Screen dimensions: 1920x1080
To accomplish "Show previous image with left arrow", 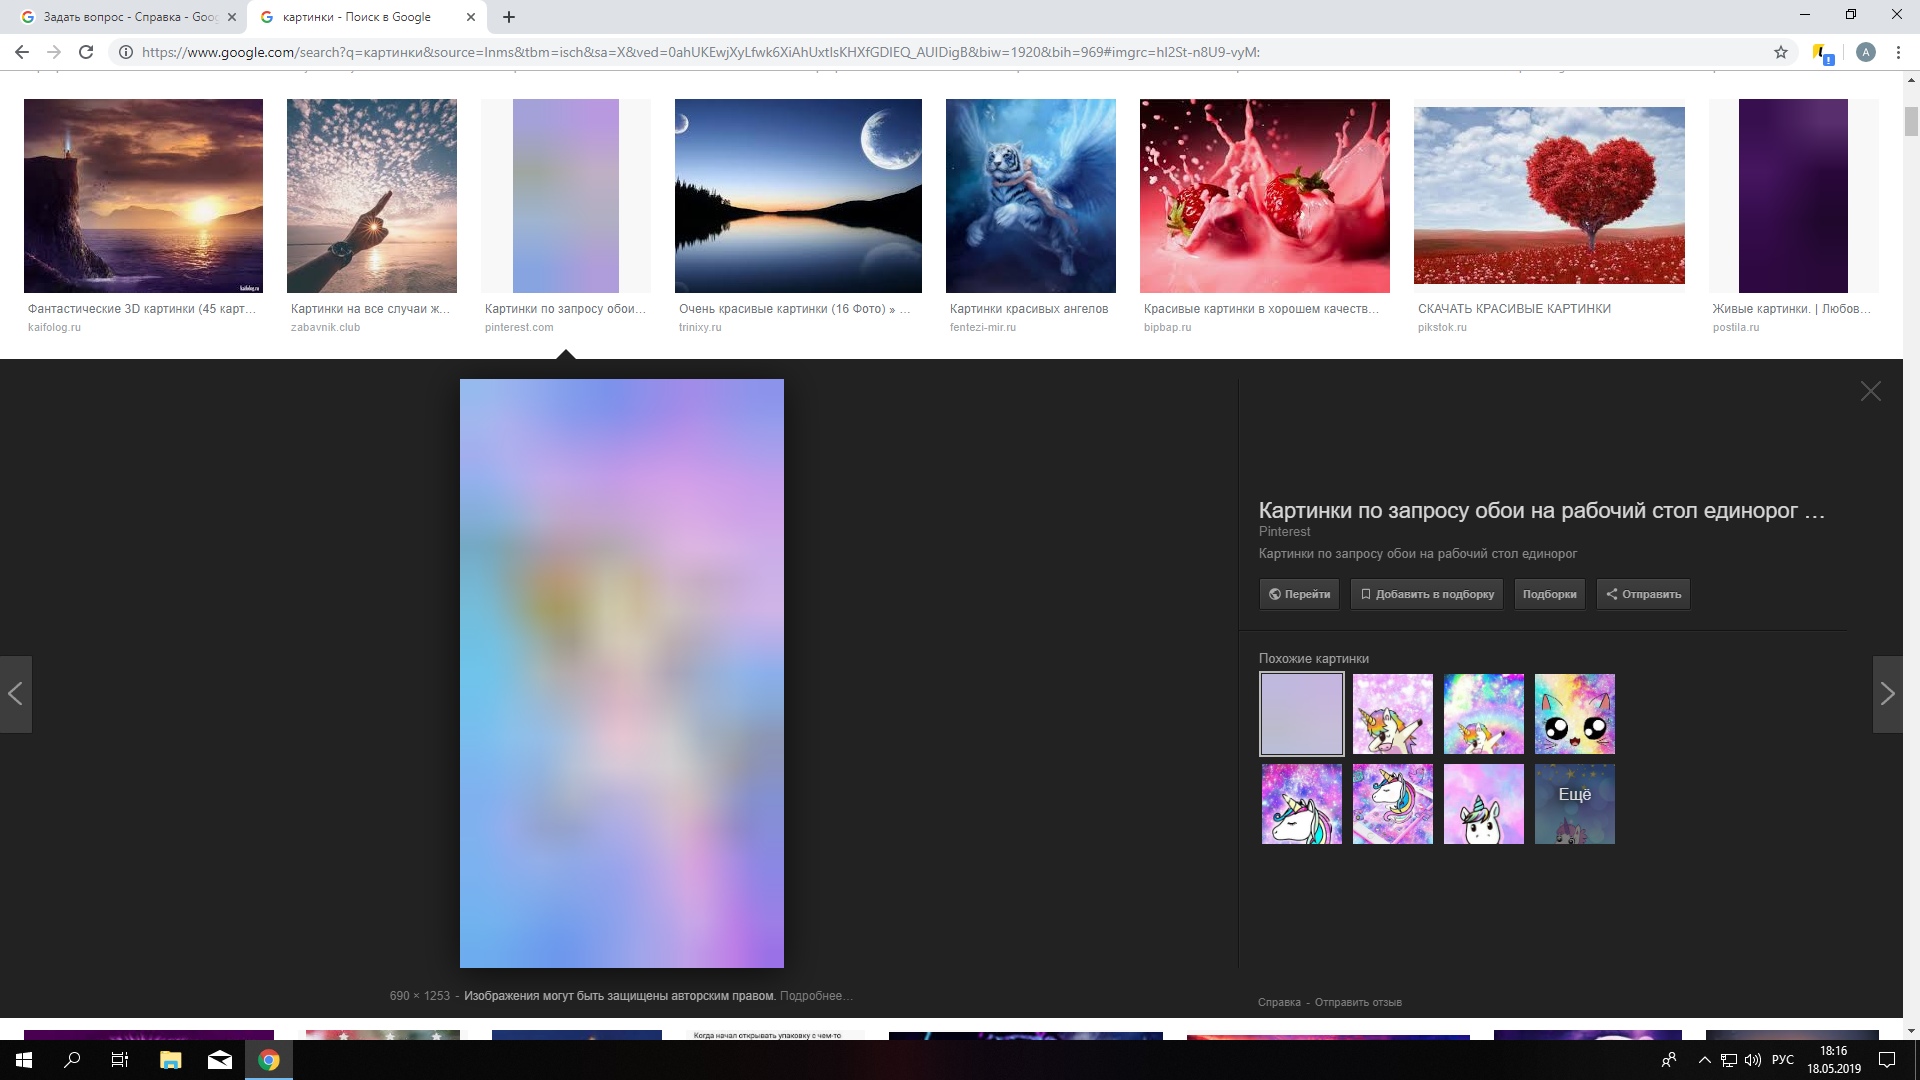I will pos(16,694).
